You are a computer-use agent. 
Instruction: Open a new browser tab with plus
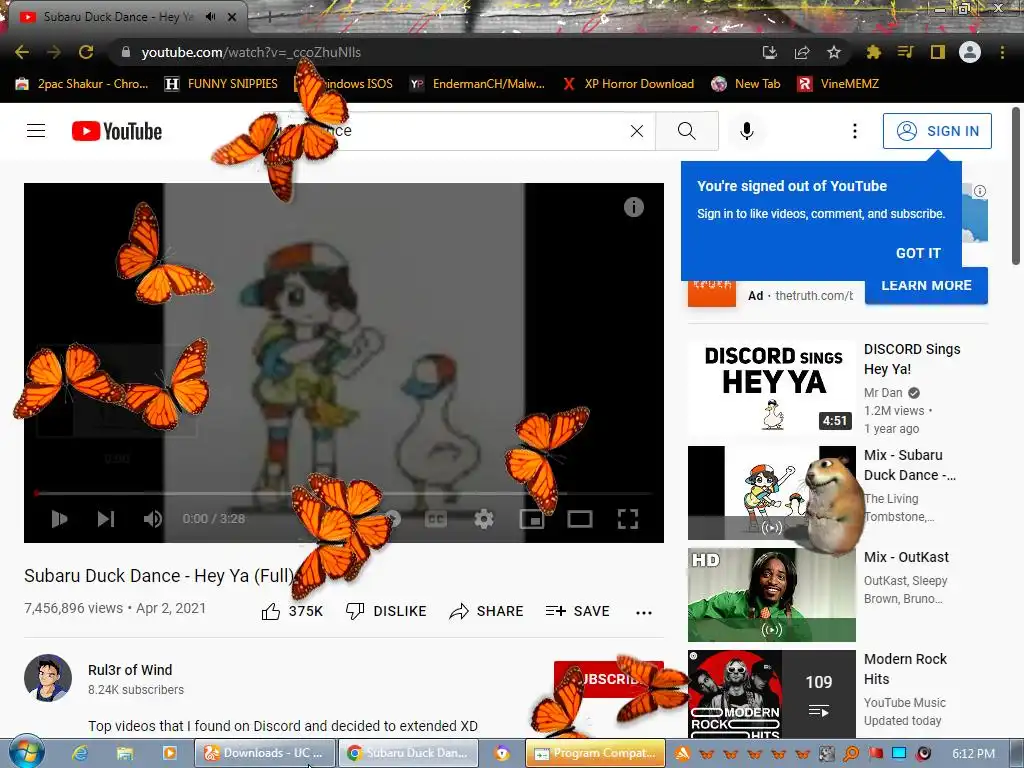pos(269,17)
